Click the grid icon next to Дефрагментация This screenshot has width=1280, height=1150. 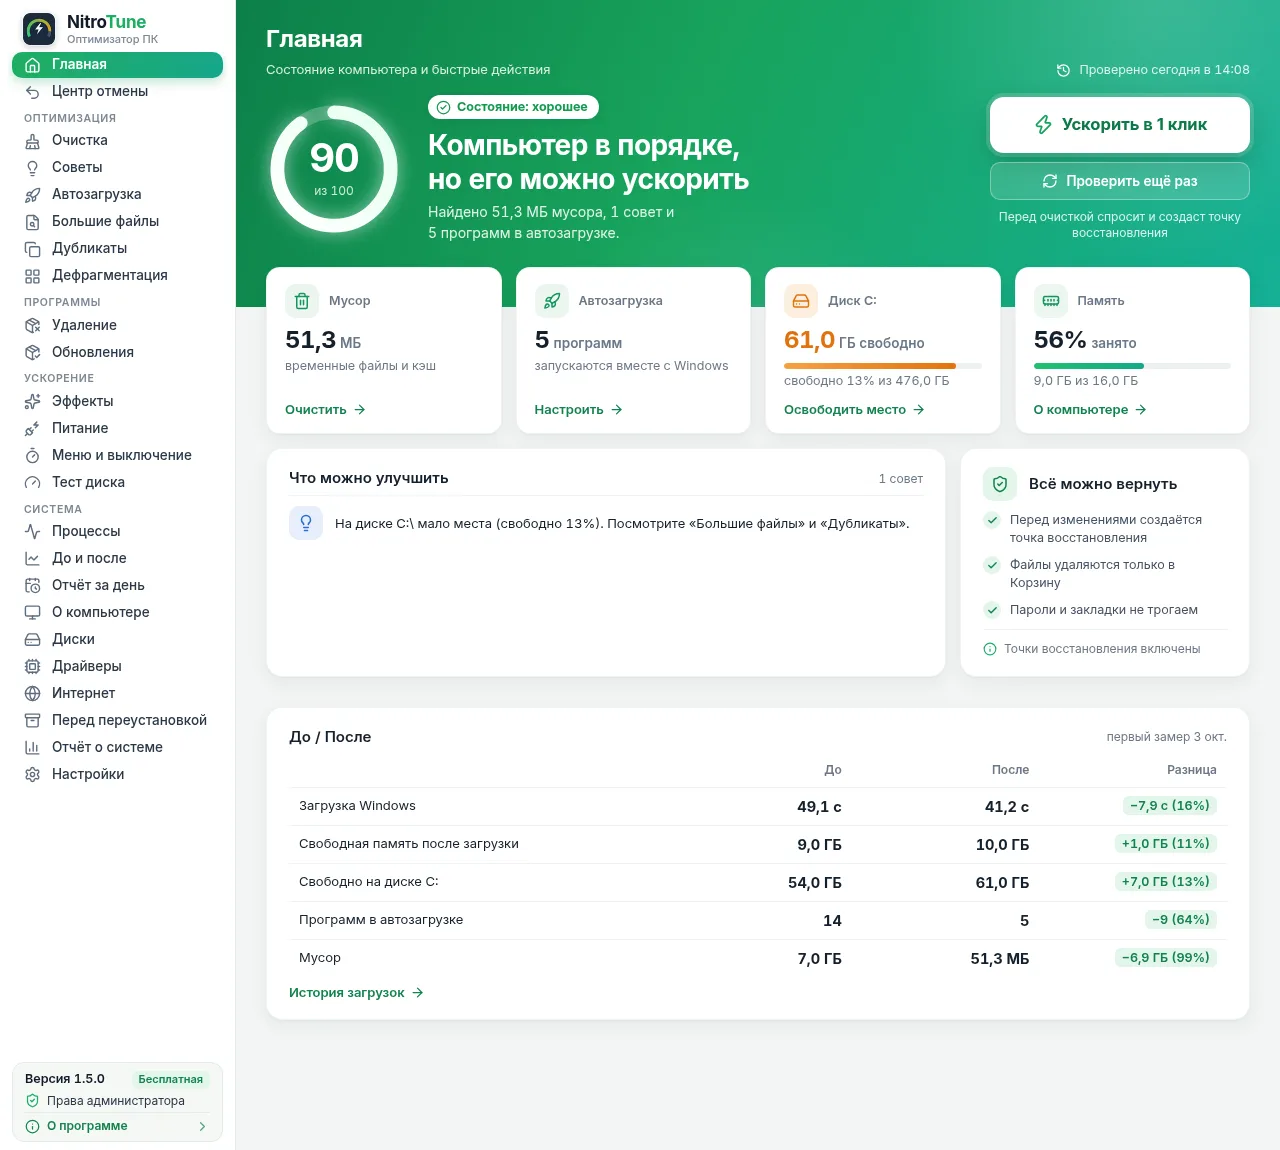point(32,276)
